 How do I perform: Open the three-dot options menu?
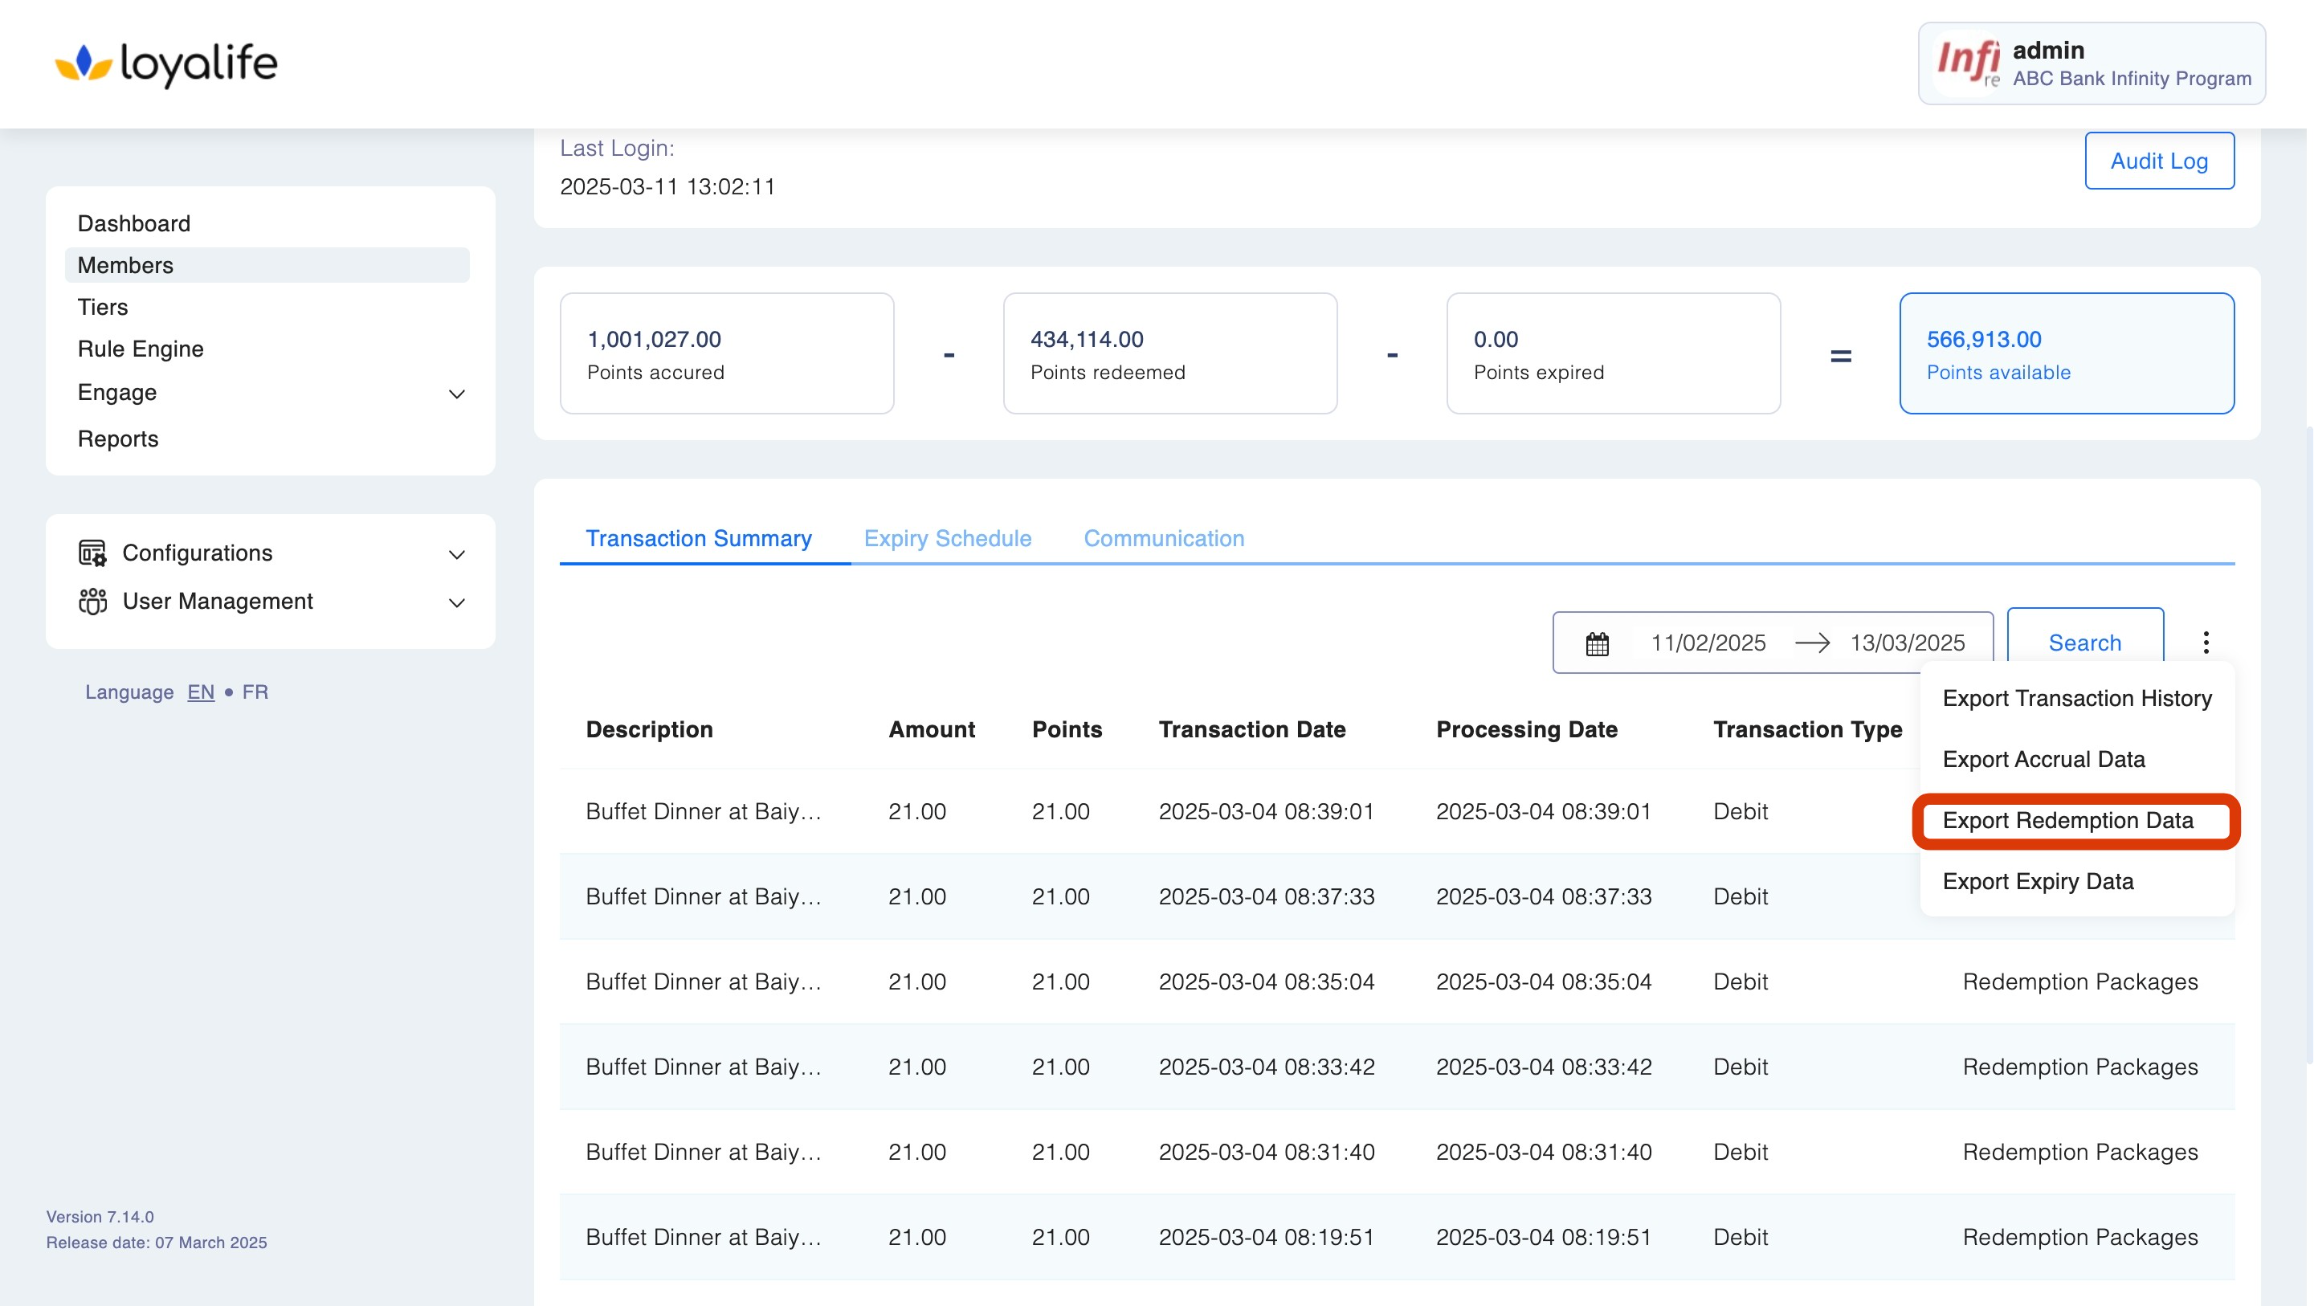pos(2205,642)
